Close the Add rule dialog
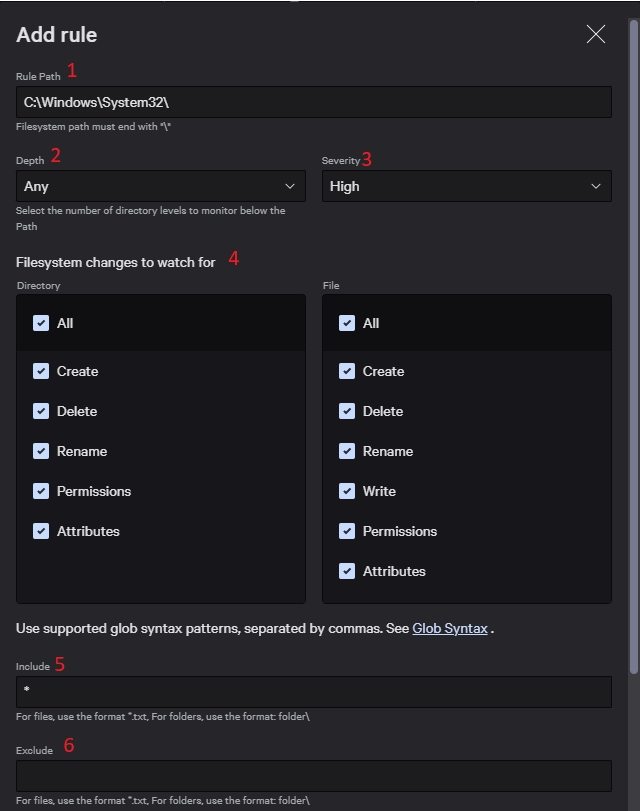640x811 pixels. [596, 35]
